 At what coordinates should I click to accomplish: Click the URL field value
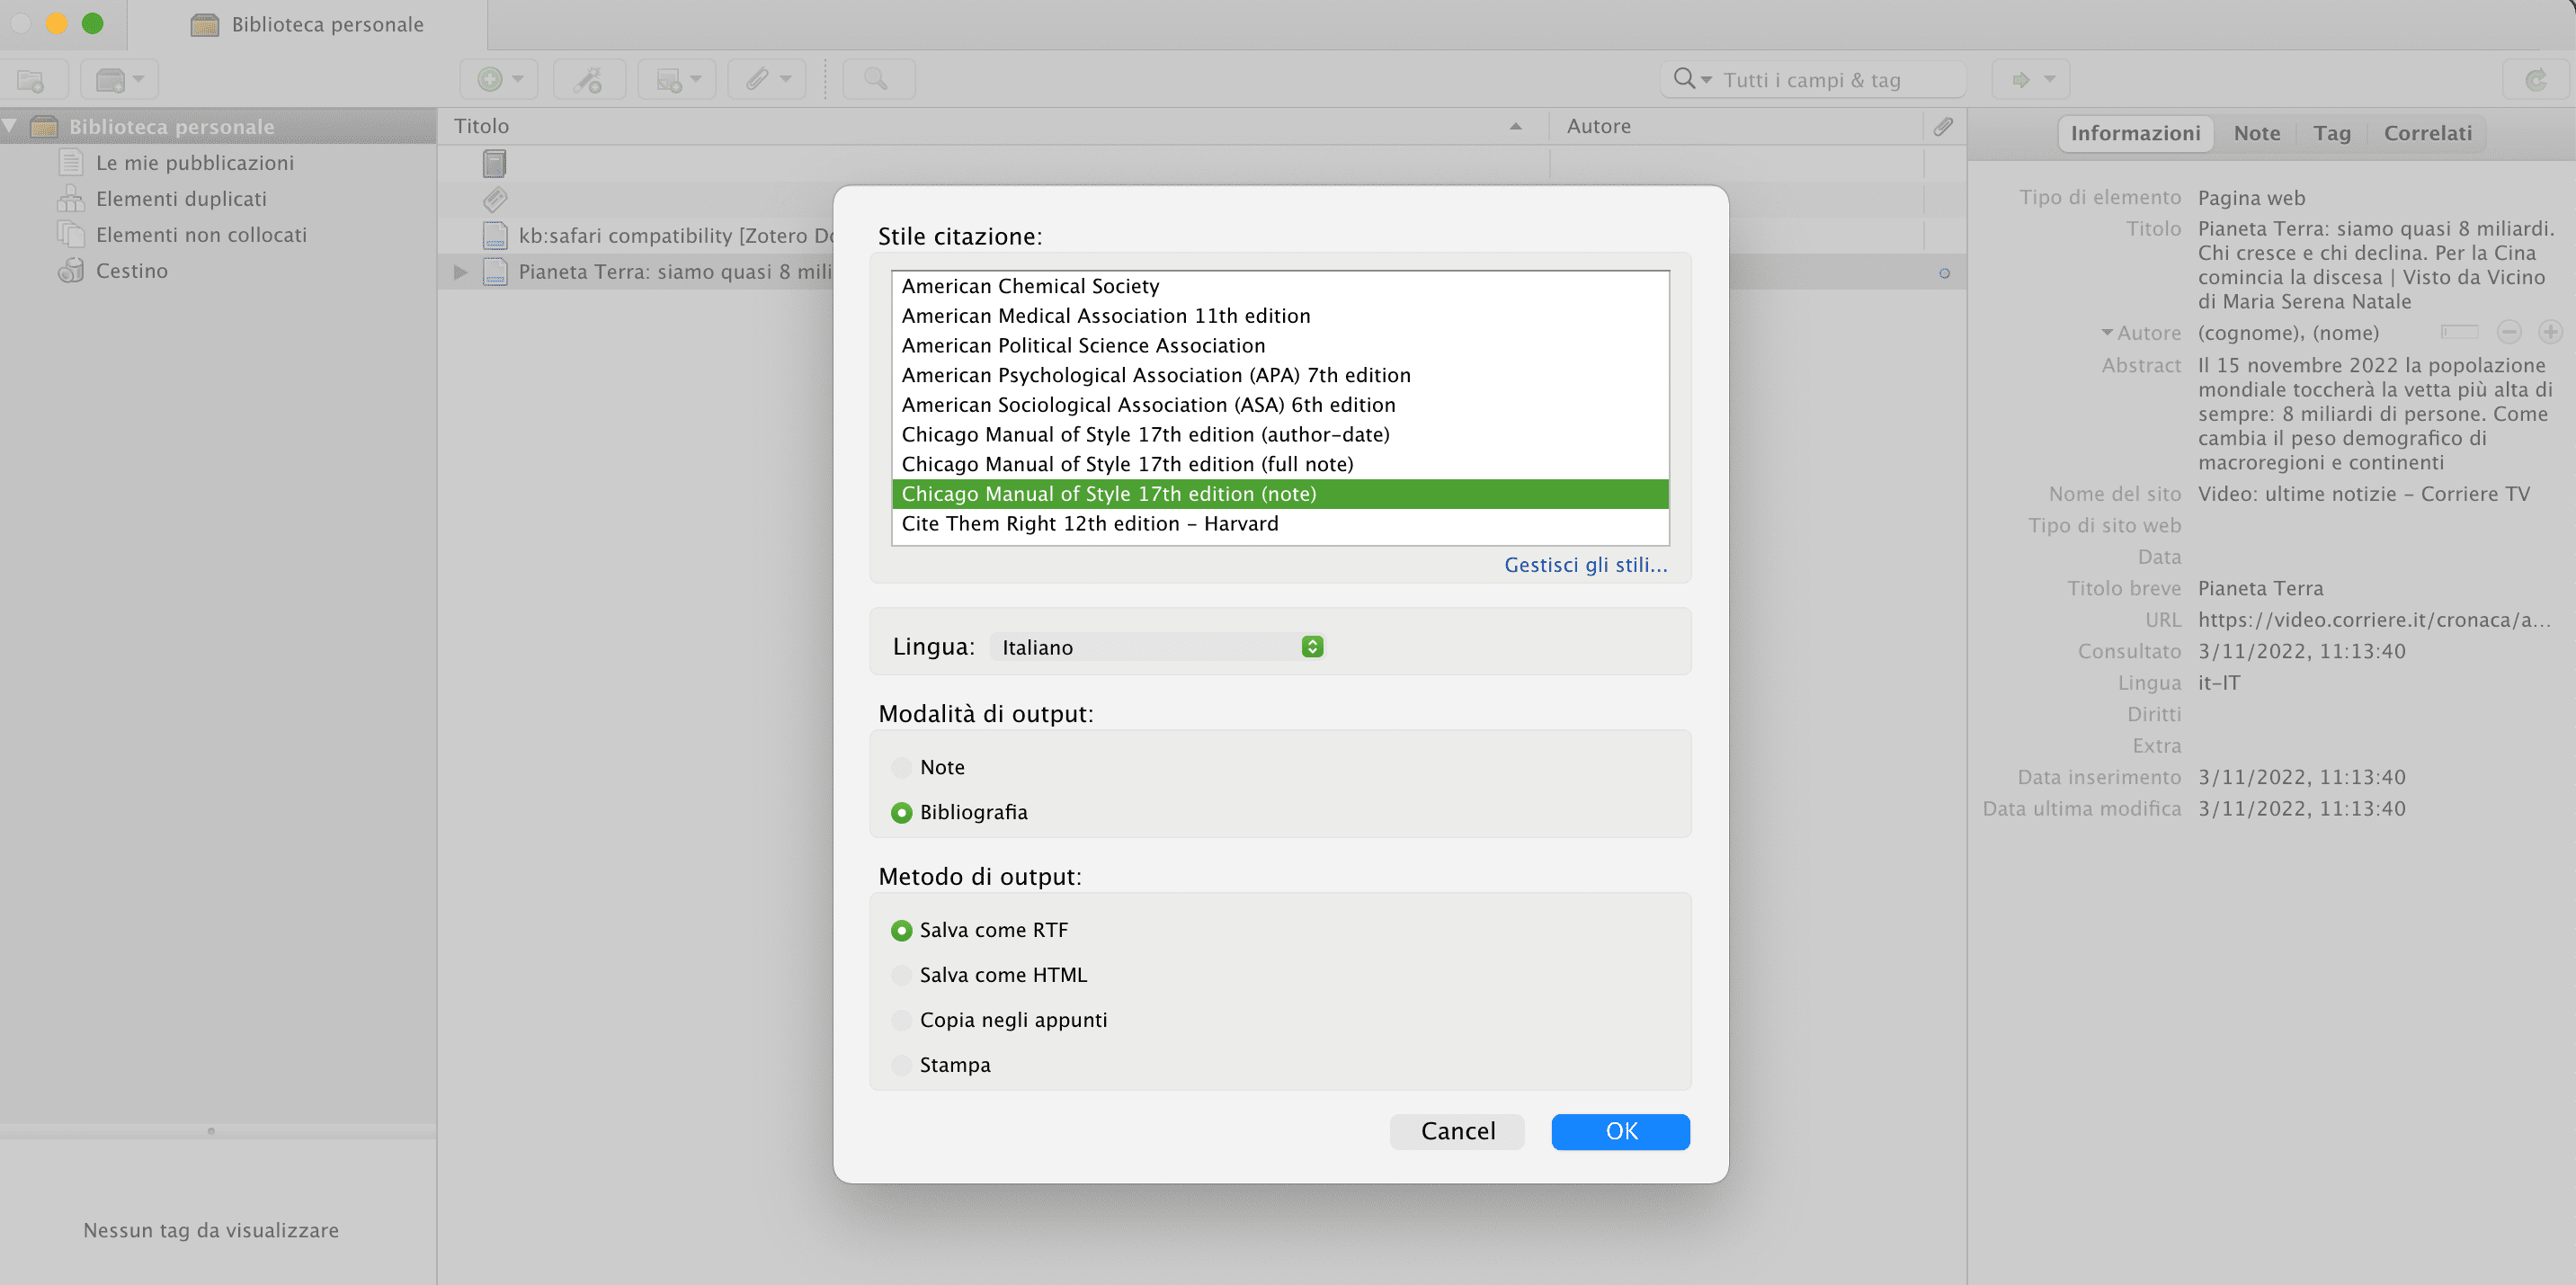pyautogui.click(x=2374, y=620)
